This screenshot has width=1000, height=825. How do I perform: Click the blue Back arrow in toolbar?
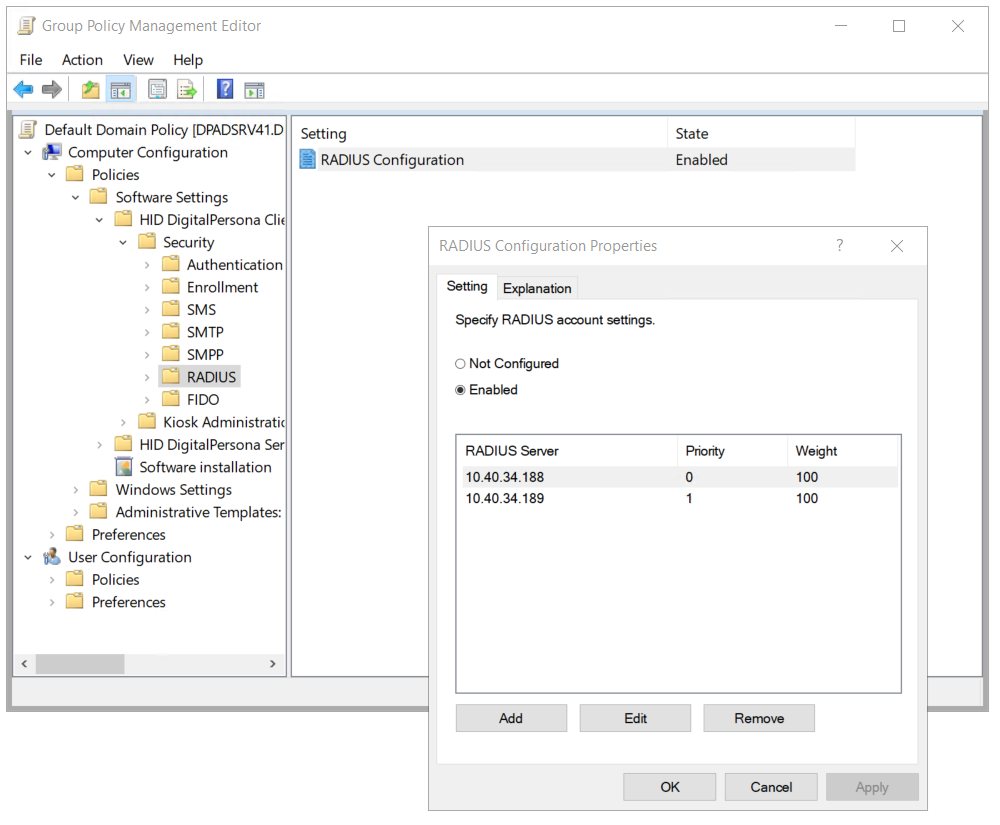(23, 90)
